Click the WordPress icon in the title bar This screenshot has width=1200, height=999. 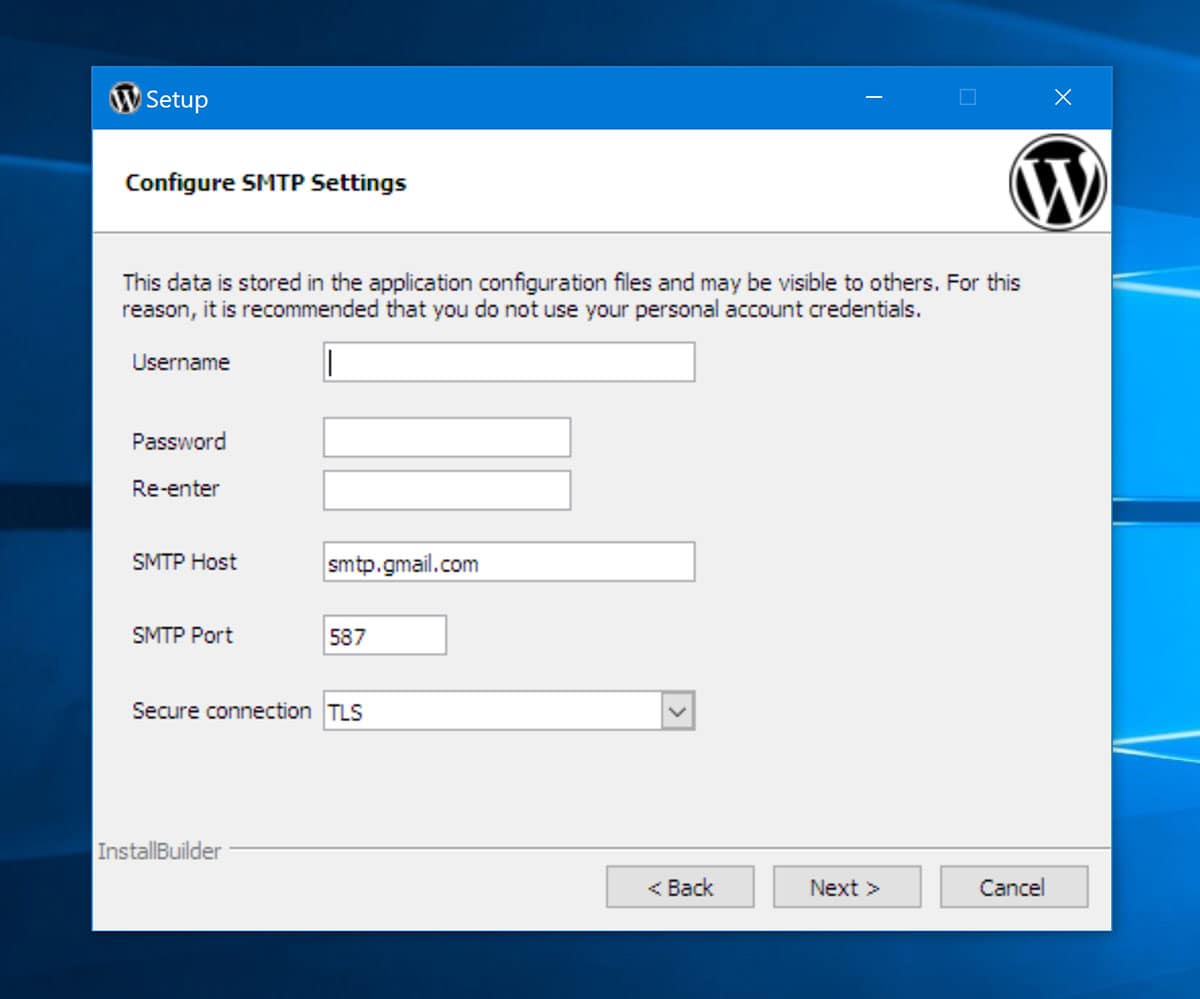(125, 98)
